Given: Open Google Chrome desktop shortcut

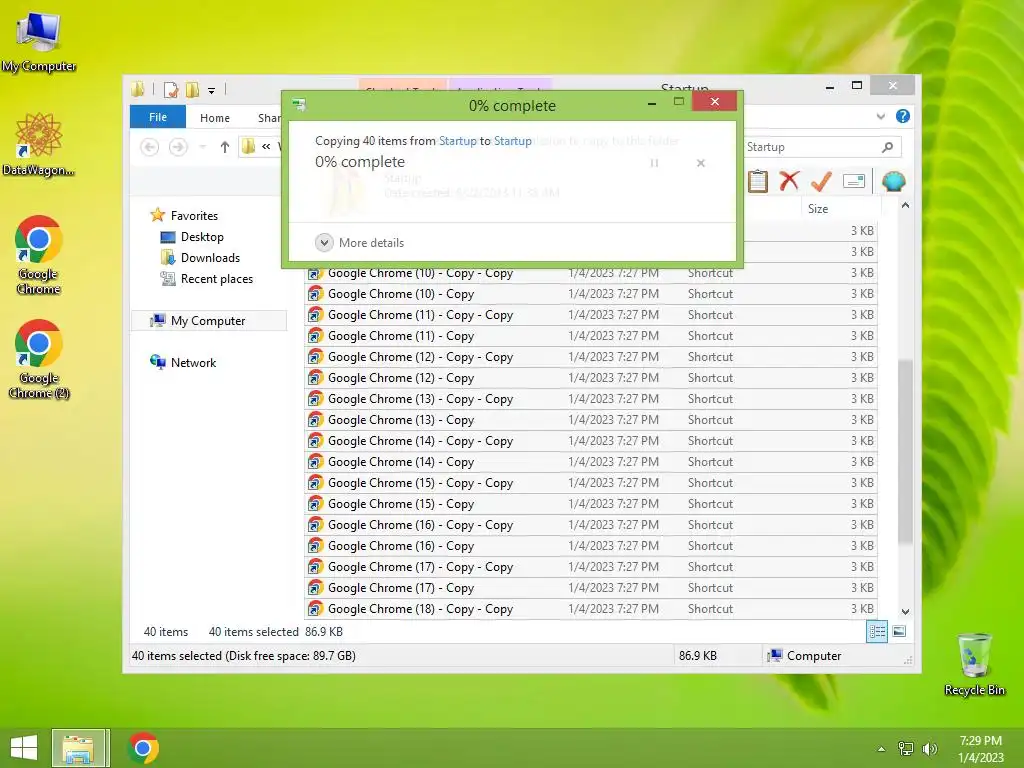Looking at the screenshot, I should [39, 255].
